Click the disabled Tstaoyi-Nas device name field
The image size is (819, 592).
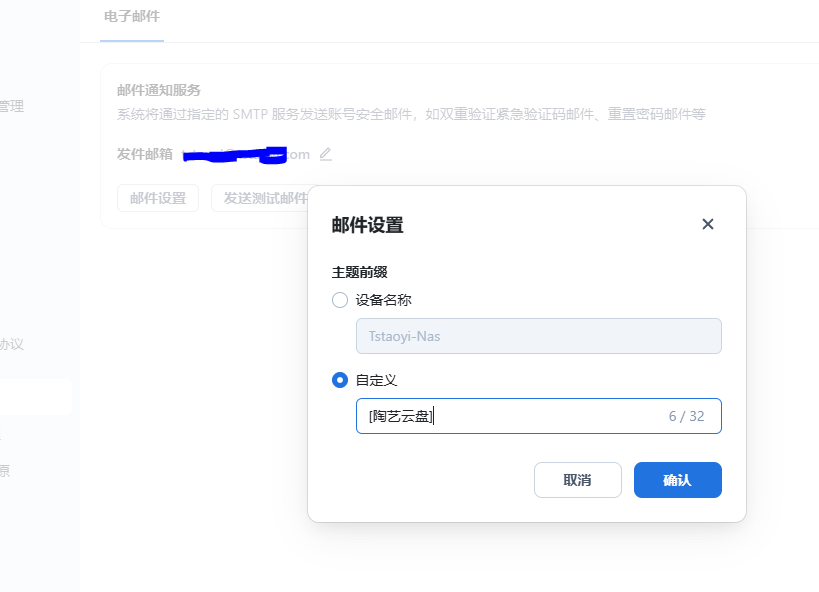[x=539, y=336]
